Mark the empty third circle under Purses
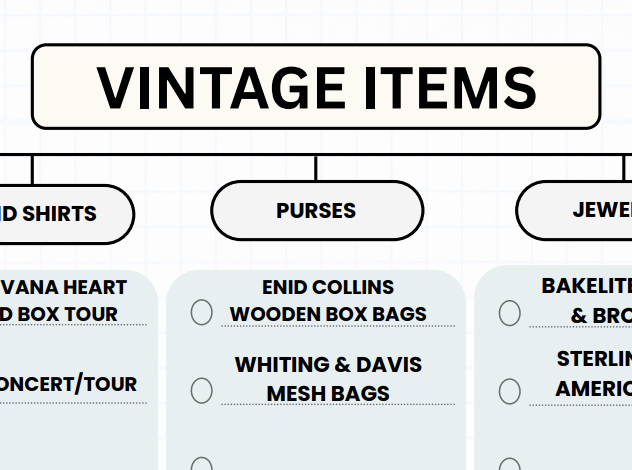The width and height of the screenshot is (632, 470). coord(201,465)
